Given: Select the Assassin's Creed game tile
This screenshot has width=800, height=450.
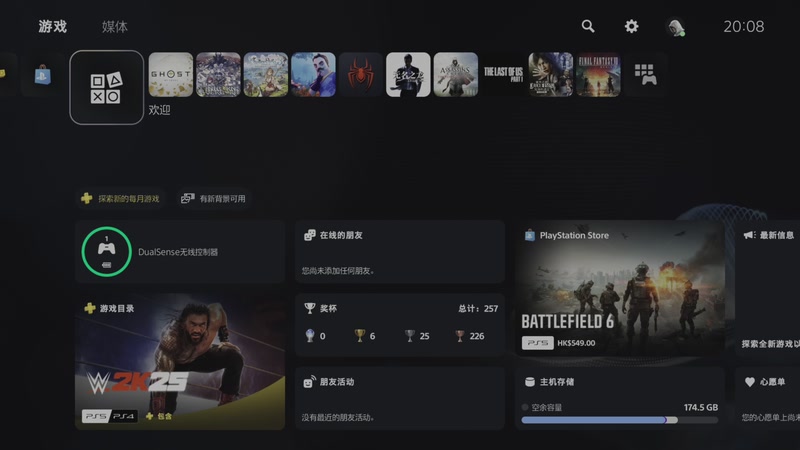Looking at the screenshot, I should pyautogui.click(x=456, y=74).
